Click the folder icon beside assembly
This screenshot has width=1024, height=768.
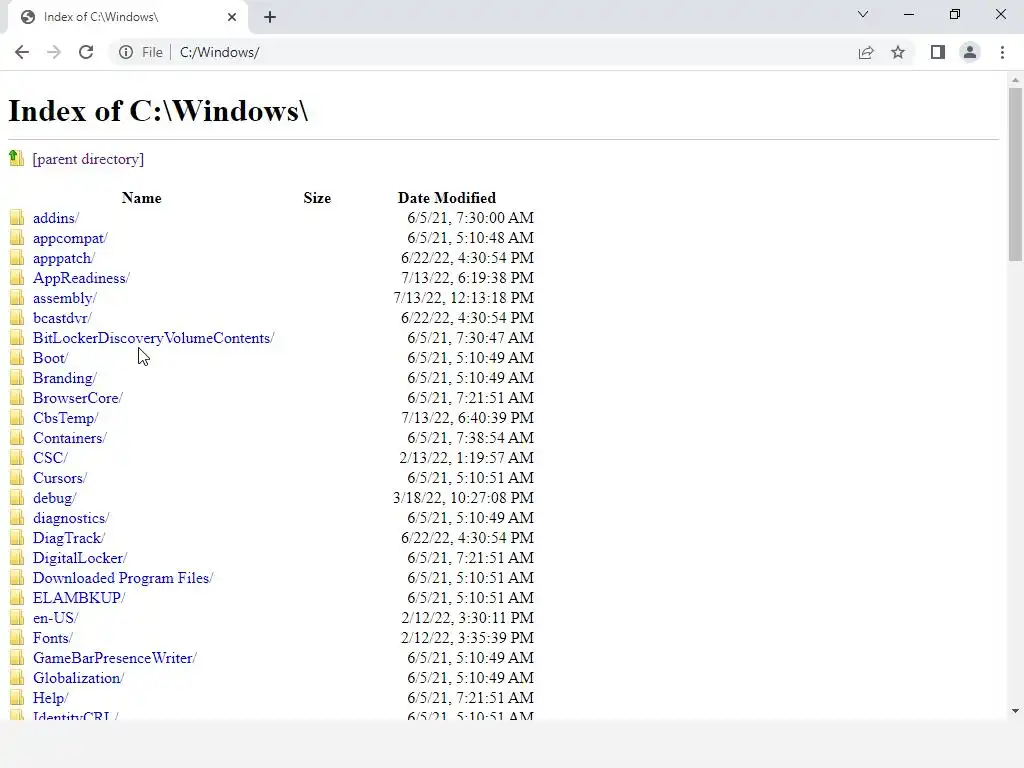click(17, 298)
